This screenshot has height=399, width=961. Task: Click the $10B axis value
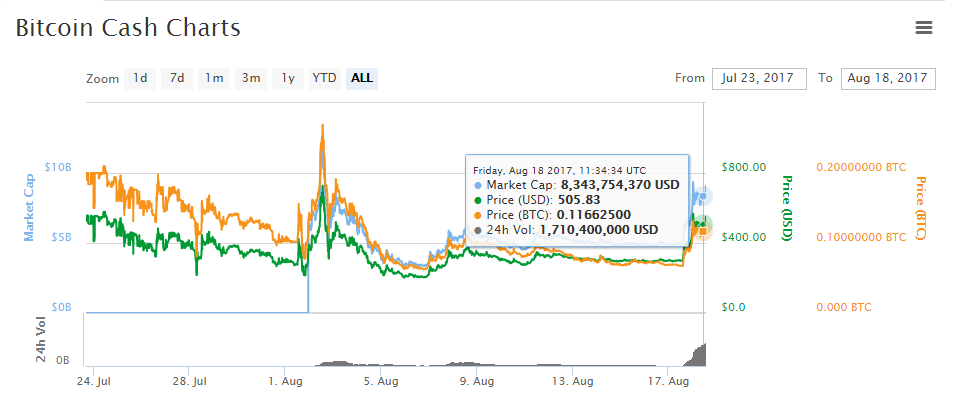[x=59, y=167]
